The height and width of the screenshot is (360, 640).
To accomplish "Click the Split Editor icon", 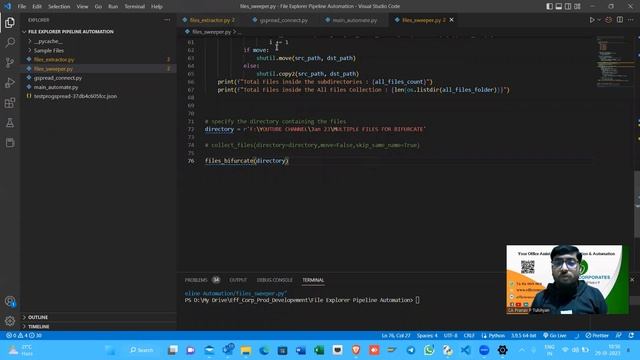I will (x=620, y=20).
